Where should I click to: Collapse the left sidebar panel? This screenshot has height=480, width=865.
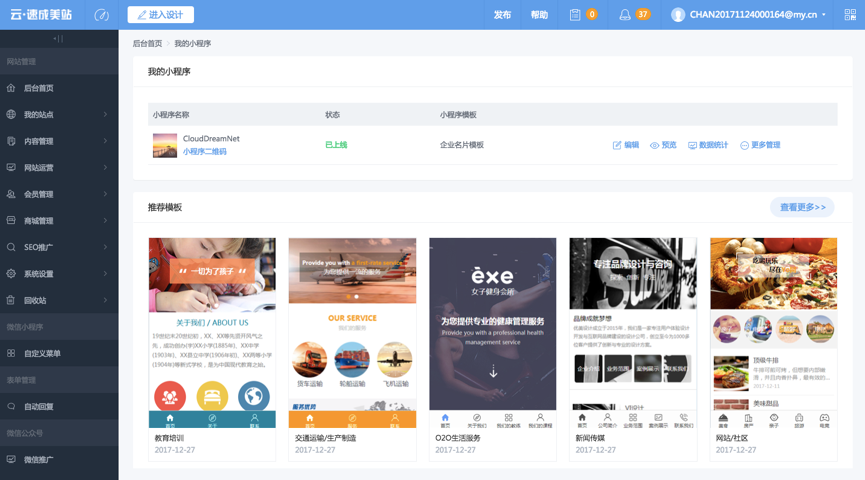(x=58, y=39)
